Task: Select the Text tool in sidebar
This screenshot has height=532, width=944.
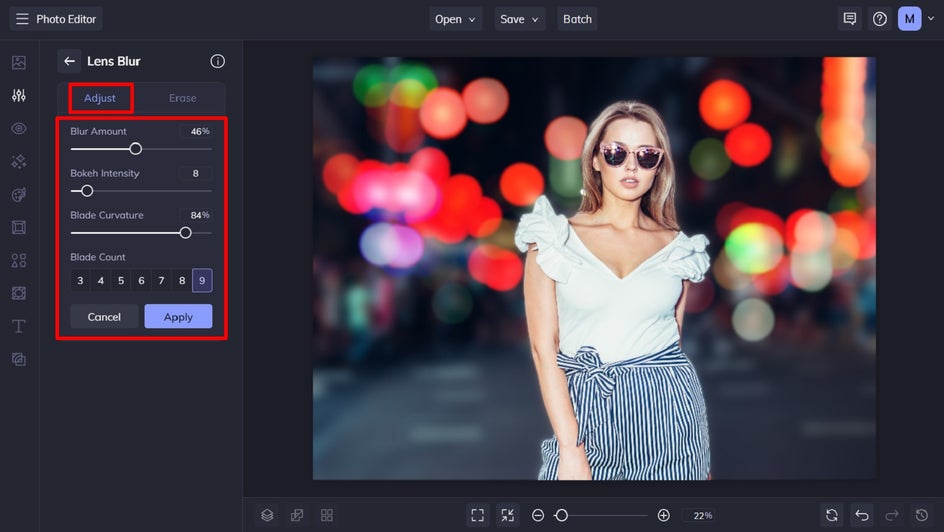Action: tap(18, 326)
